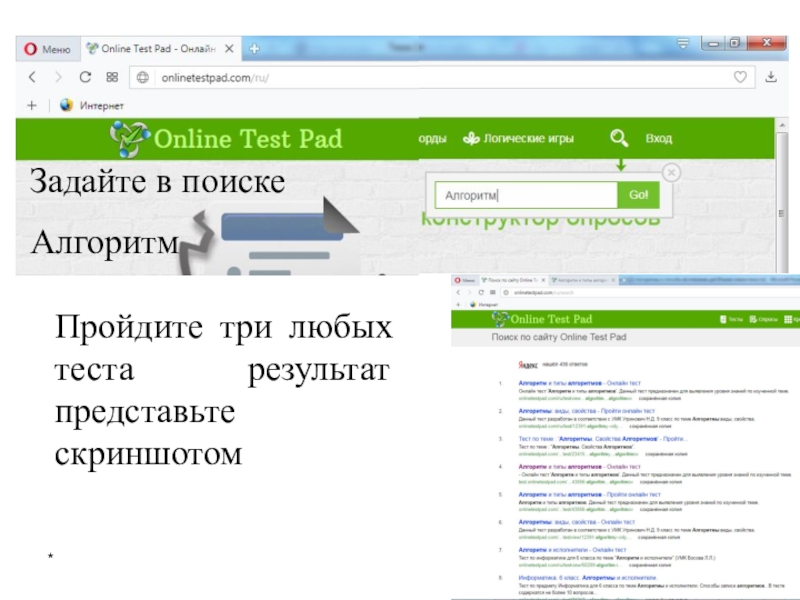
Task: Open result 3 'Тест по теме: Алгоритмы. Свойства Алгоритмов'
Action: (603, 439)
